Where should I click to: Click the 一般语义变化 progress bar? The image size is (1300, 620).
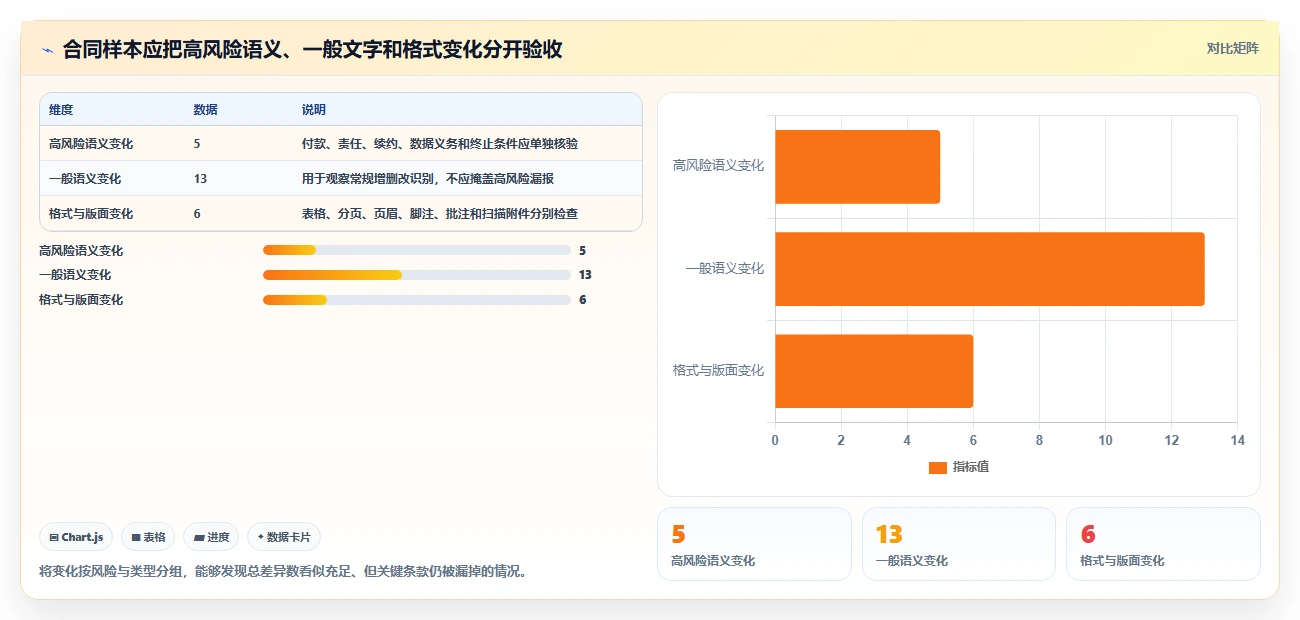pyautogui.click(x=416, y=275)
